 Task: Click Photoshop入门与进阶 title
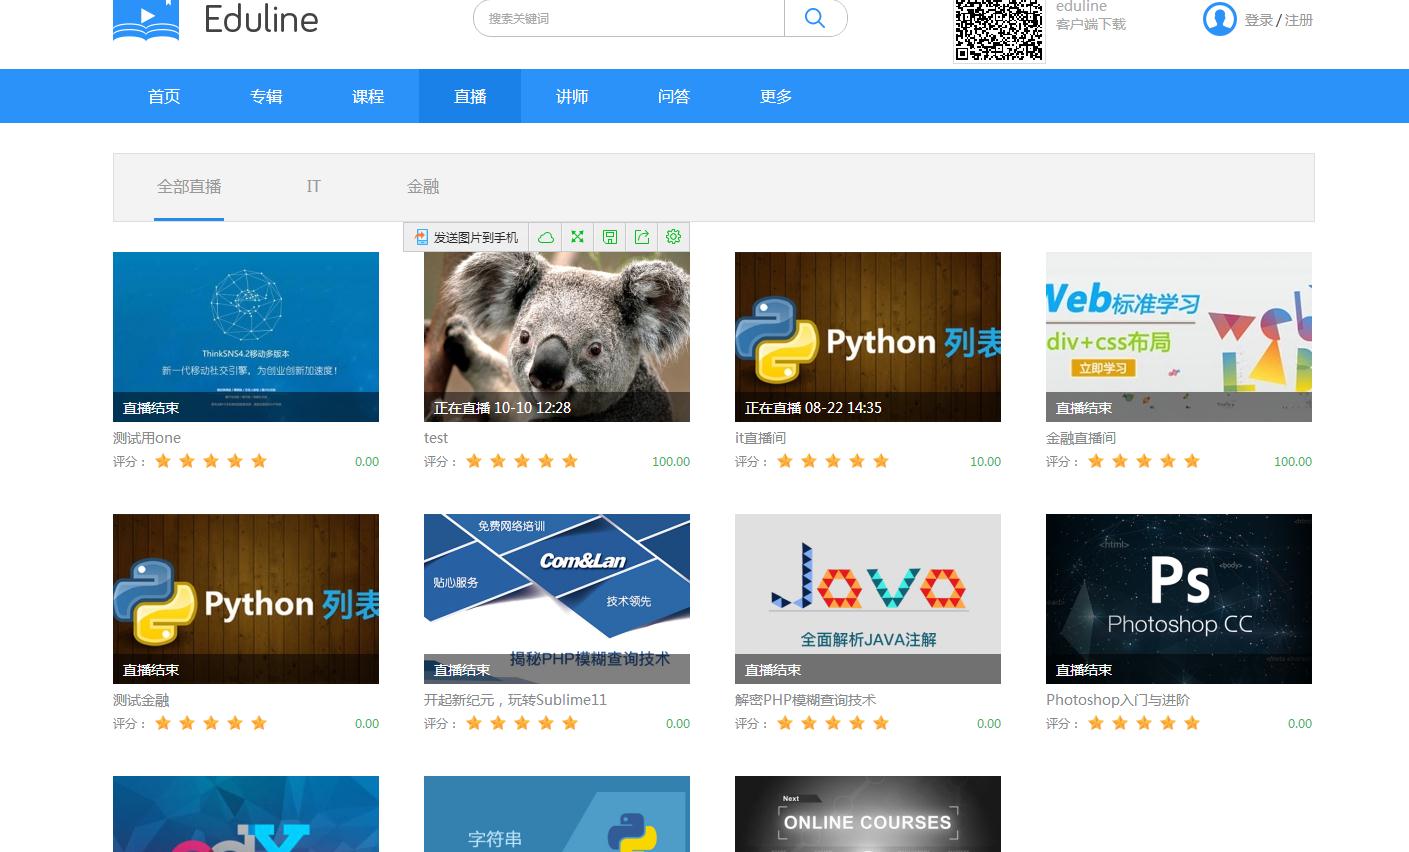coord(1118,700)
